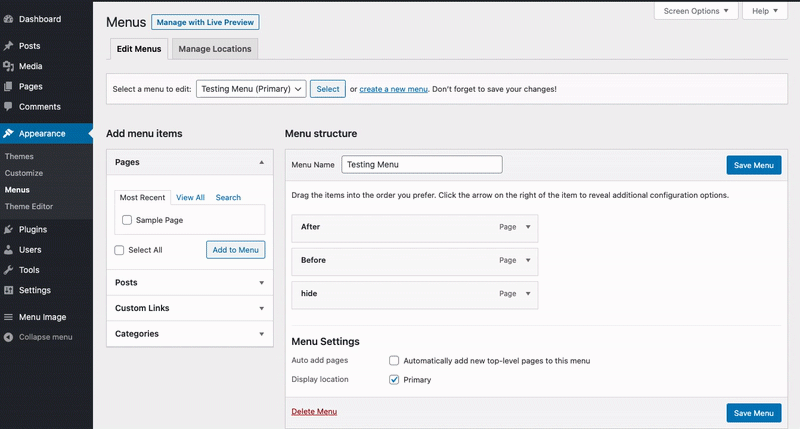
Task: Uncheck the Primary display location
Action: pyautogui.click(x=394, y=380)
